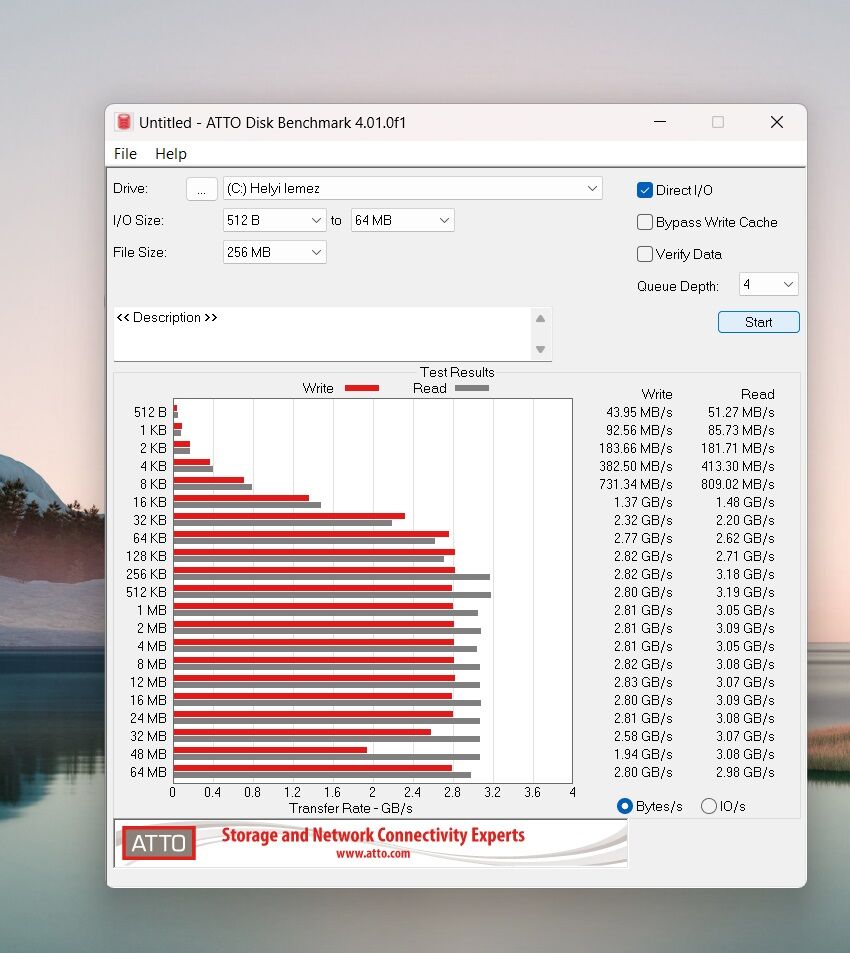Click the red write bar for 48 MB
The height and width of the screenshot is (953, 850).
[x=270, y=750]
